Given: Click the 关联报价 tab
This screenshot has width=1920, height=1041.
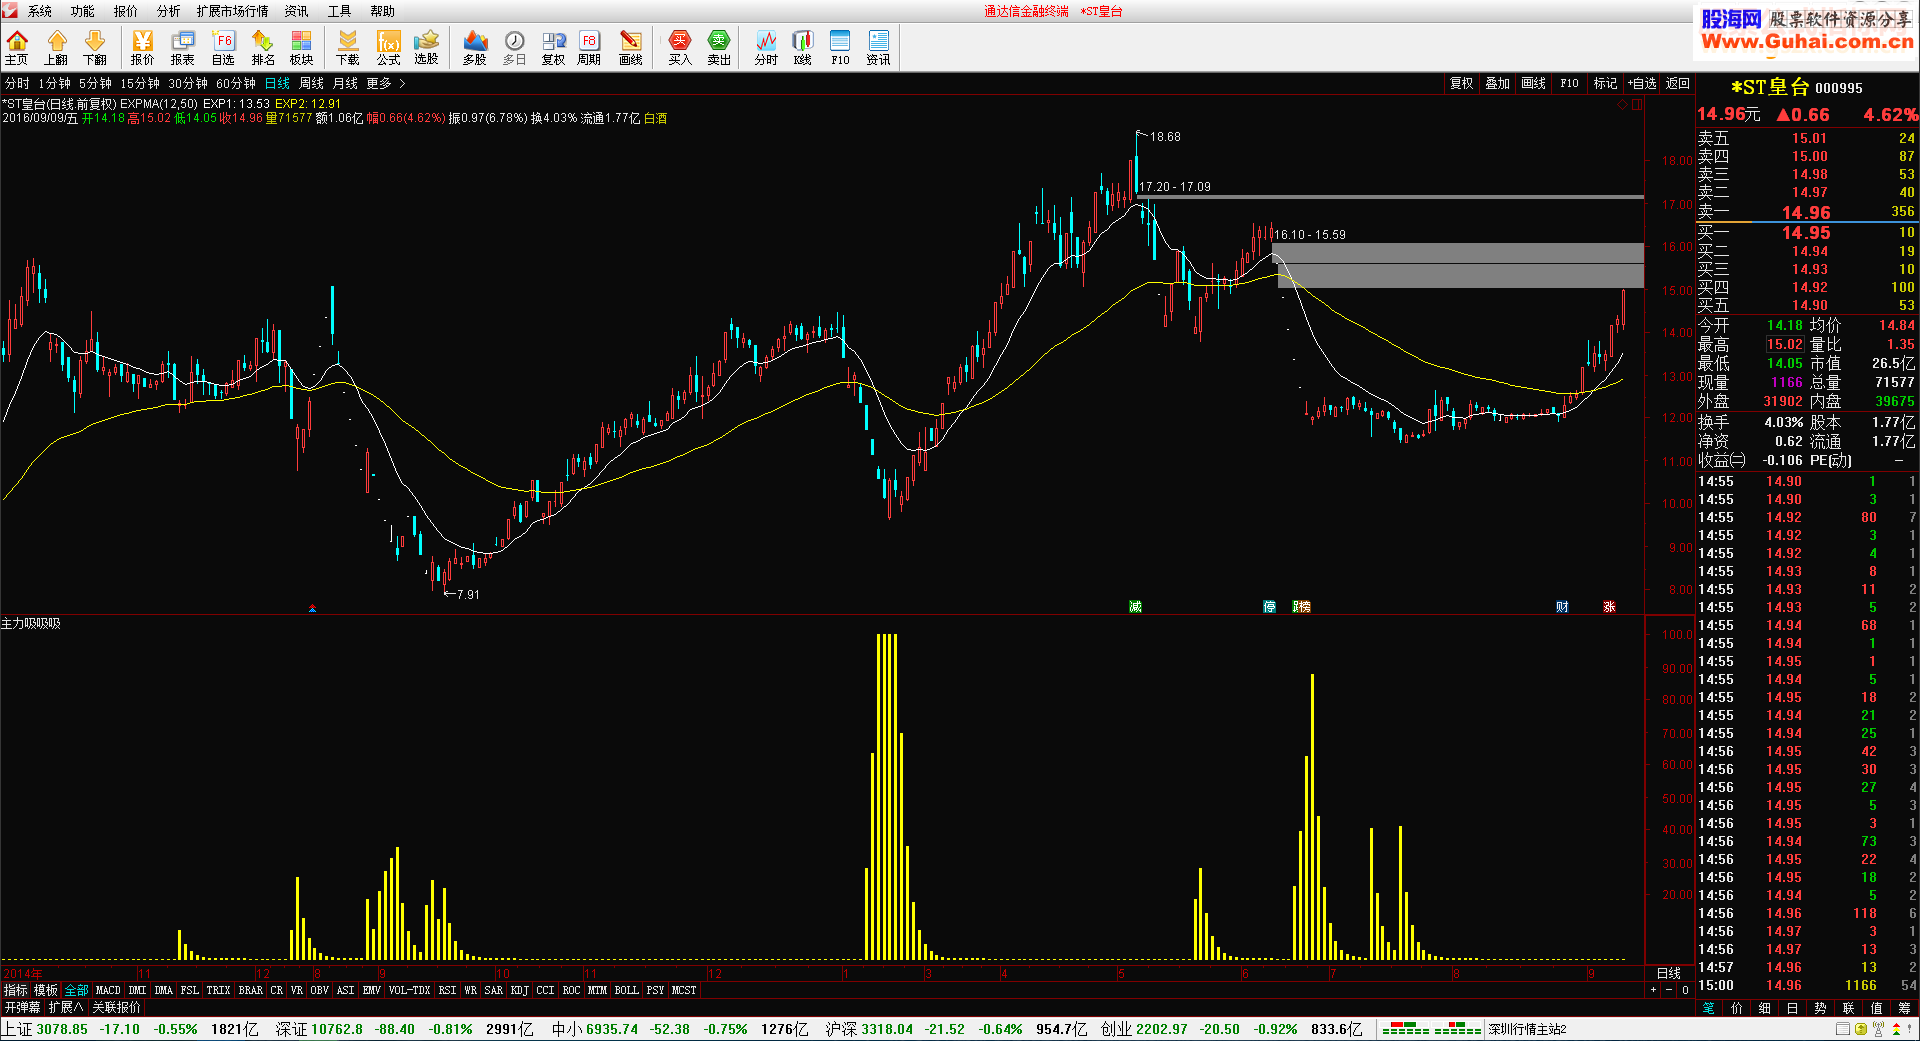Looking at the screenshot, I should coord(117,1007).
